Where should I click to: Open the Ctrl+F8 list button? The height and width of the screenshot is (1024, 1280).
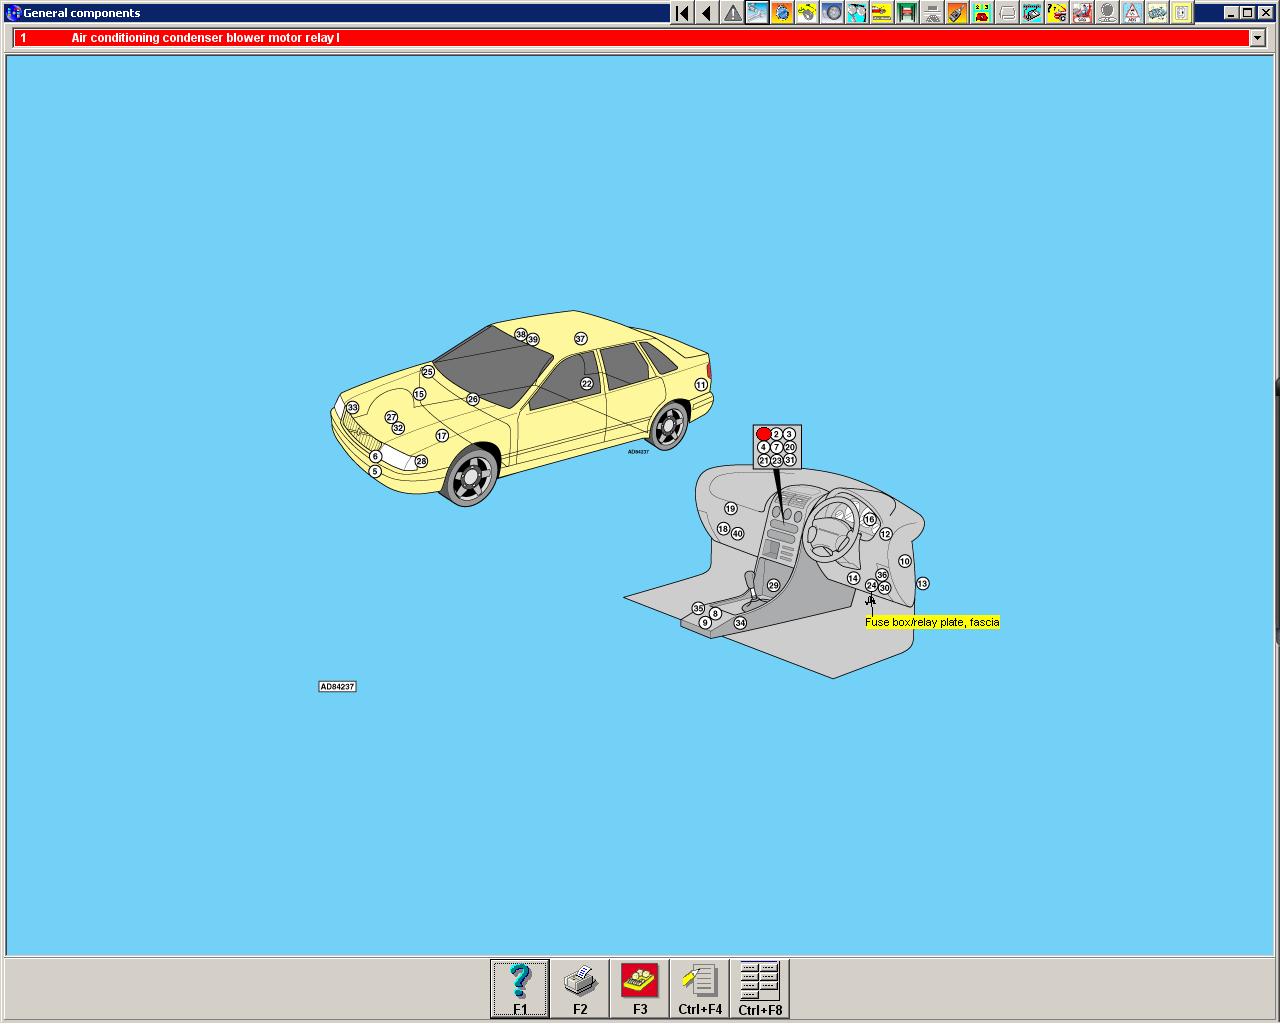(x=760, y=989)
